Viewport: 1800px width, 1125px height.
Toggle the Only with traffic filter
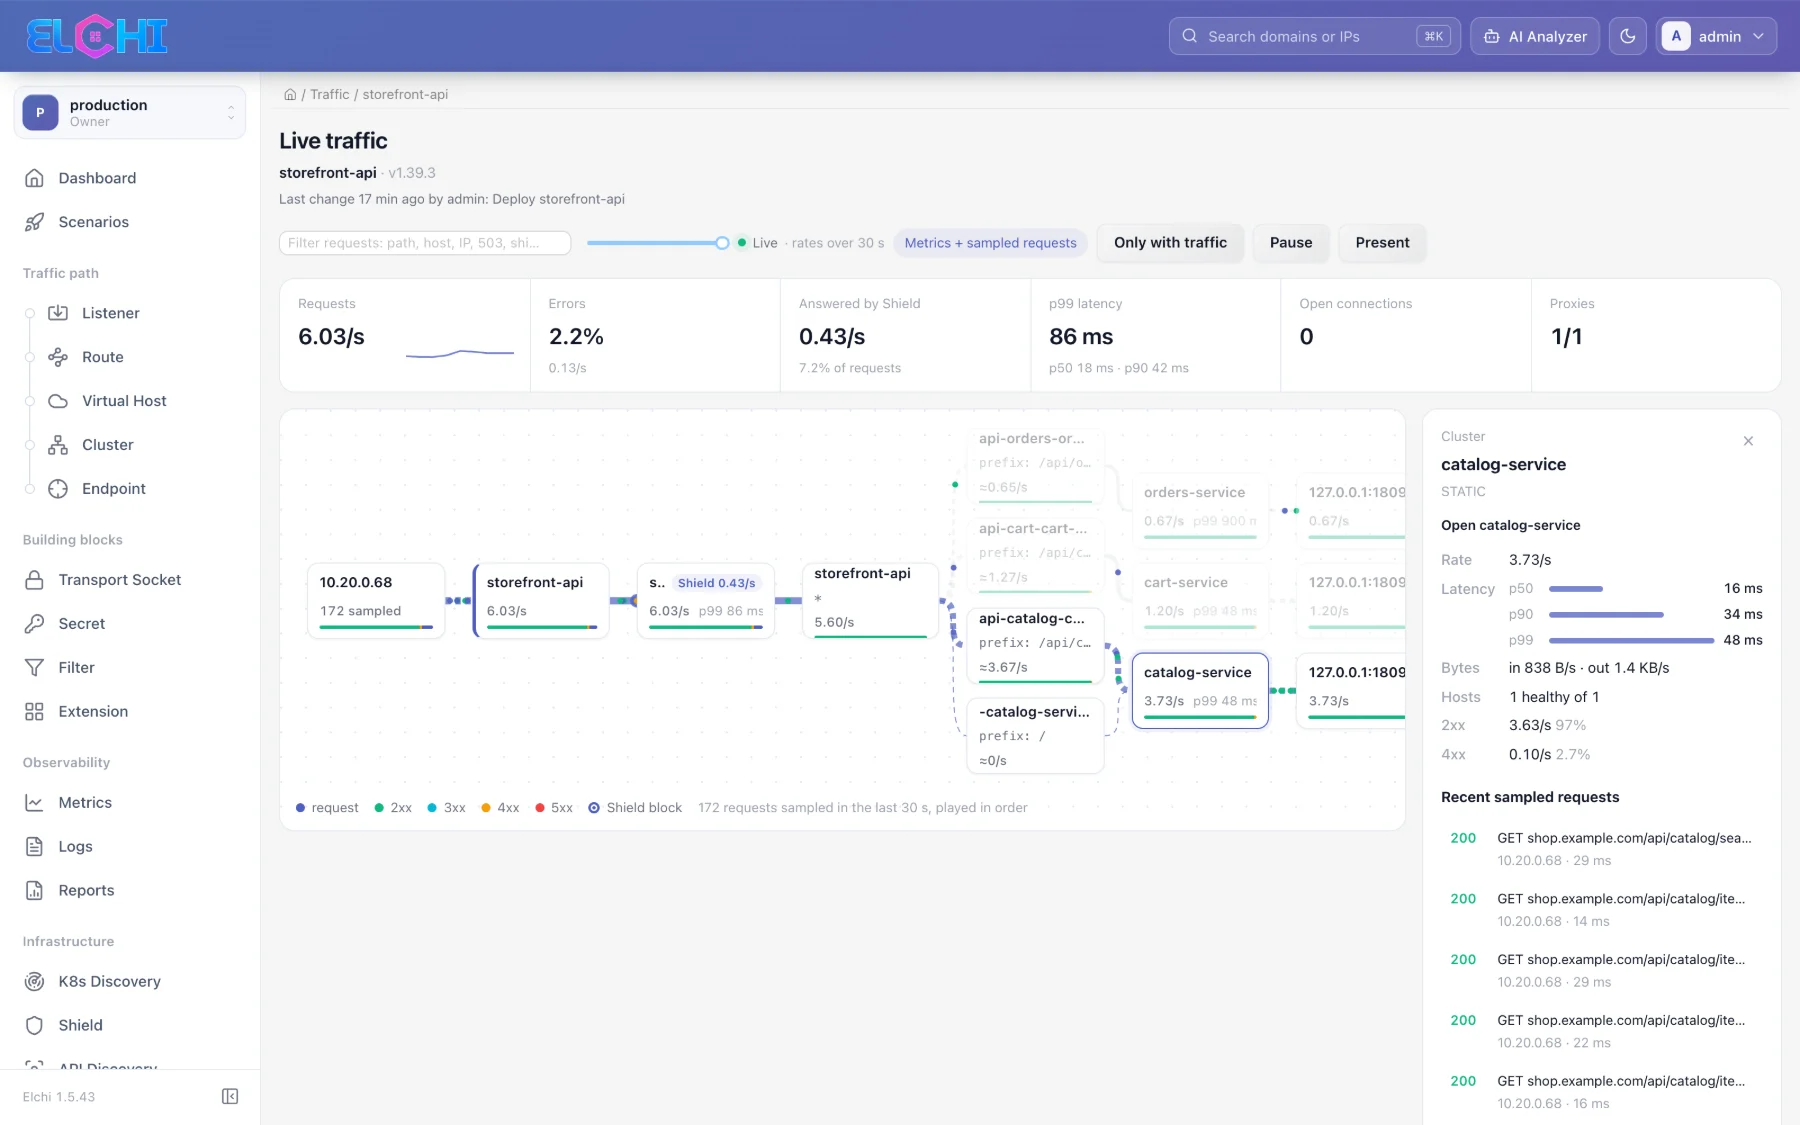pyautogui.click(x=1170, y=243)
